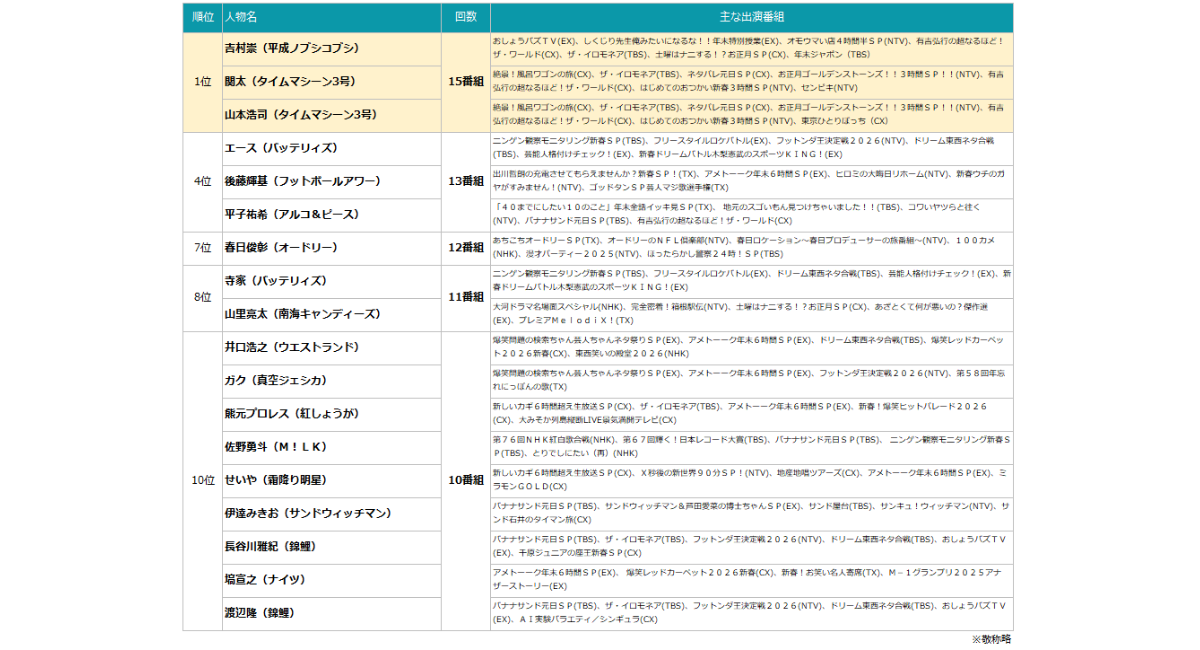The height and width of the screenshot is (650, 1200).
Task: Select the 吉村崇（平成ノブシコブシ） name cell
Action: point(291,48)
